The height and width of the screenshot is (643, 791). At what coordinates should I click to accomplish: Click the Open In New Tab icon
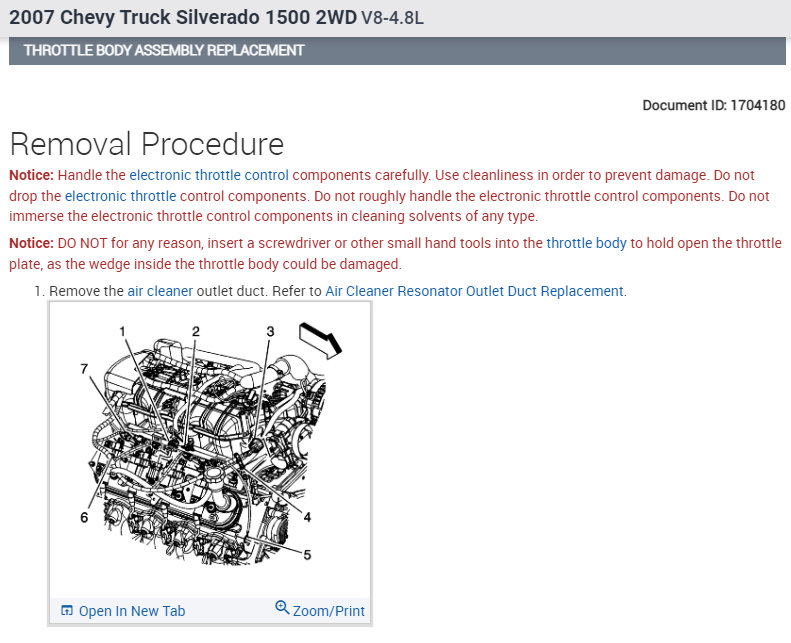67,611
